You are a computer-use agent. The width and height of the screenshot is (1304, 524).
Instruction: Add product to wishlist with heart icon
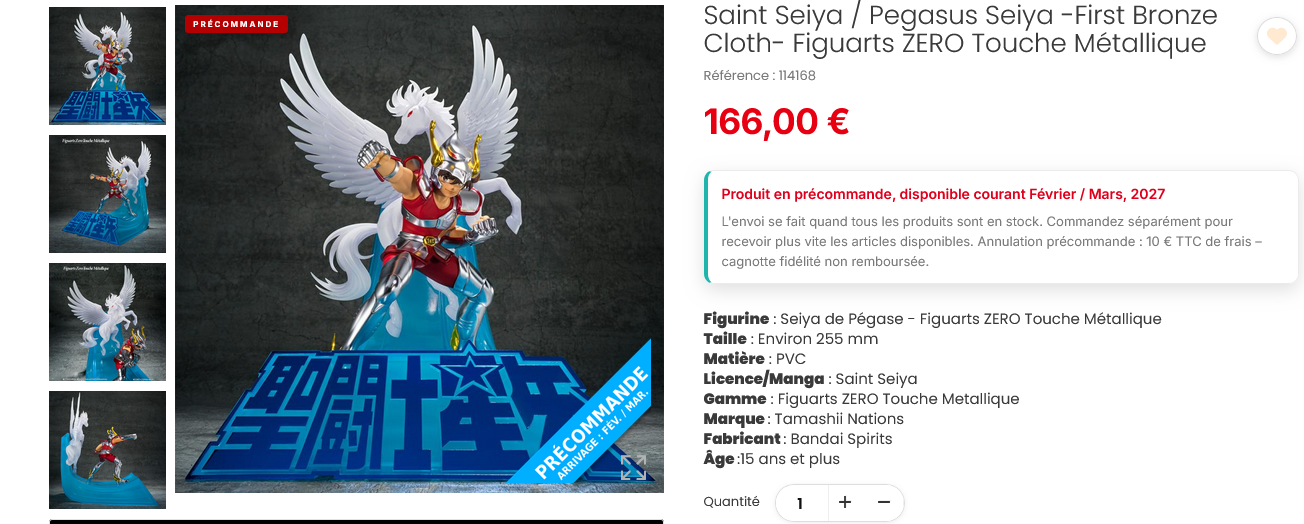click(1276, 37)
